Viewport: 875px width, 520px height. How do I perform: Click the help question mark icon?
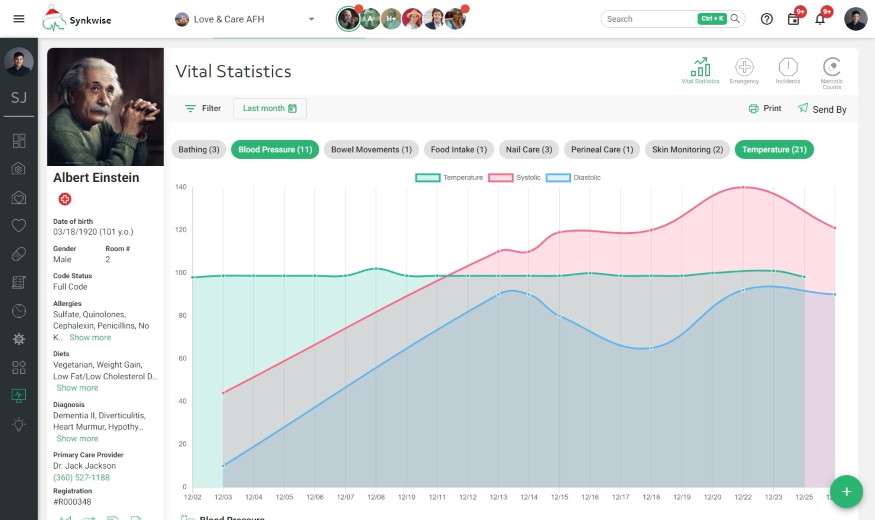[767, 19]
